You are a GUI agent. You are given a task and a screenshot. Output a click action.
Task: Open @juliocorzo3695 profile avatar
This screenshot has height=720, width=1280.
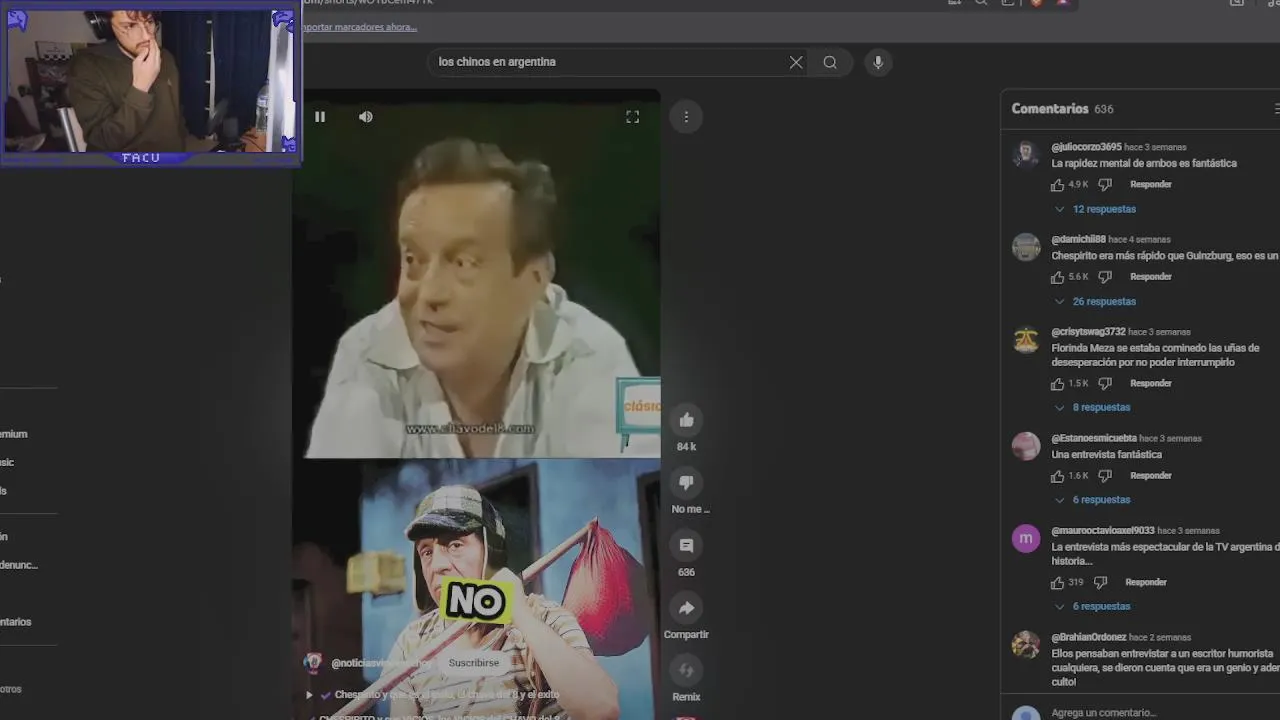point(1026,154)
